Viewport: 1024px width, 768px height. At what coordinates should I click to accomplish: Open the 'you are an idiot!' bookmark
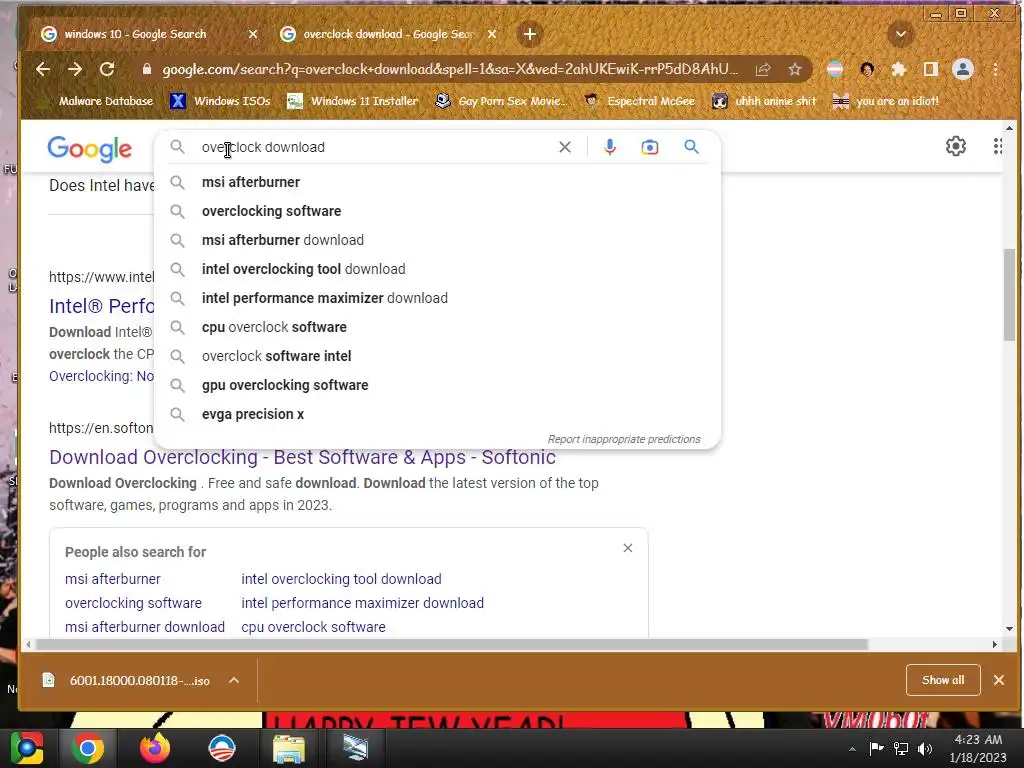point(886,101)
